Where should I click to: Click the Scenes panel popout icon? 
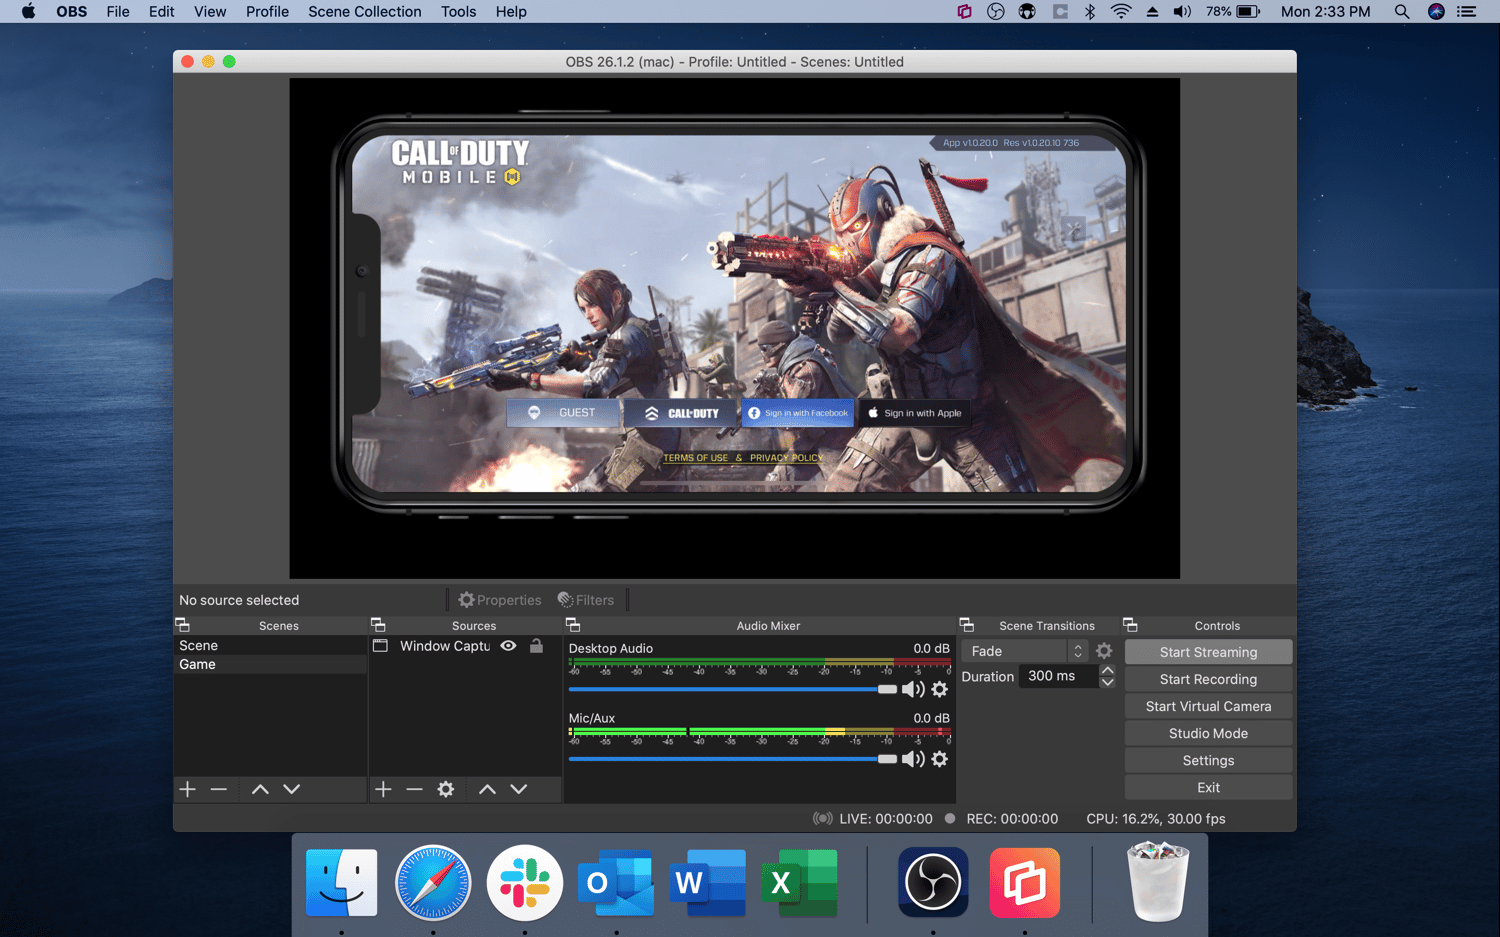tap(183, 624)
